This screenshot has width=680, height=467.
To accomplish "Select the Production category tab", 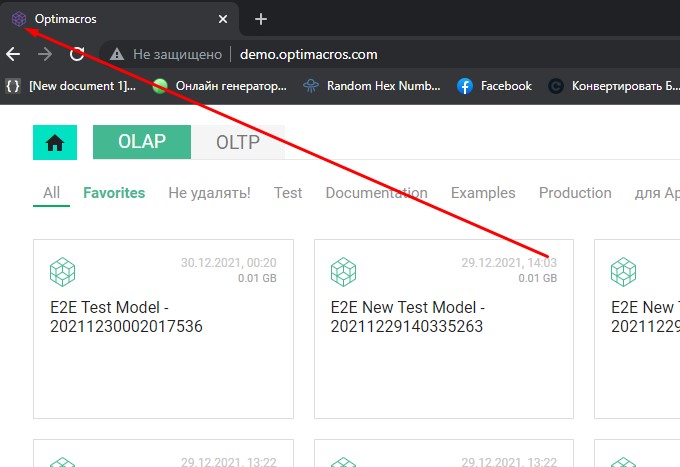I will 575,193.
